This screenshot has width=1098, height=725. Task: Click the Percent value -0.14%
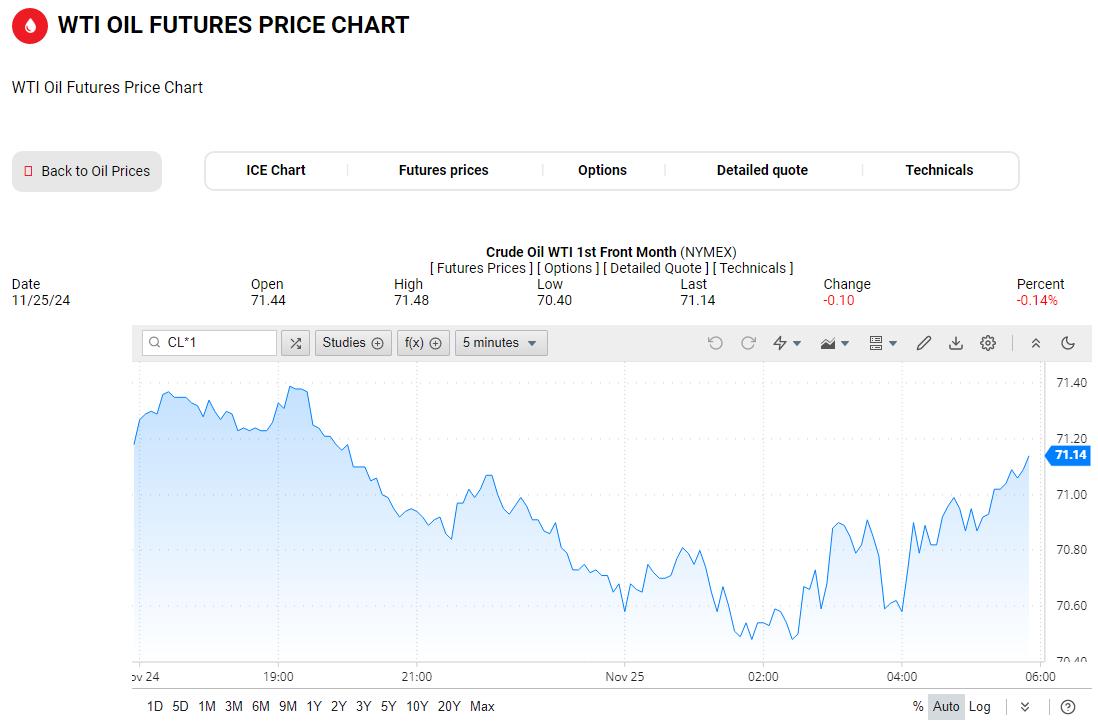point(1037,301)
